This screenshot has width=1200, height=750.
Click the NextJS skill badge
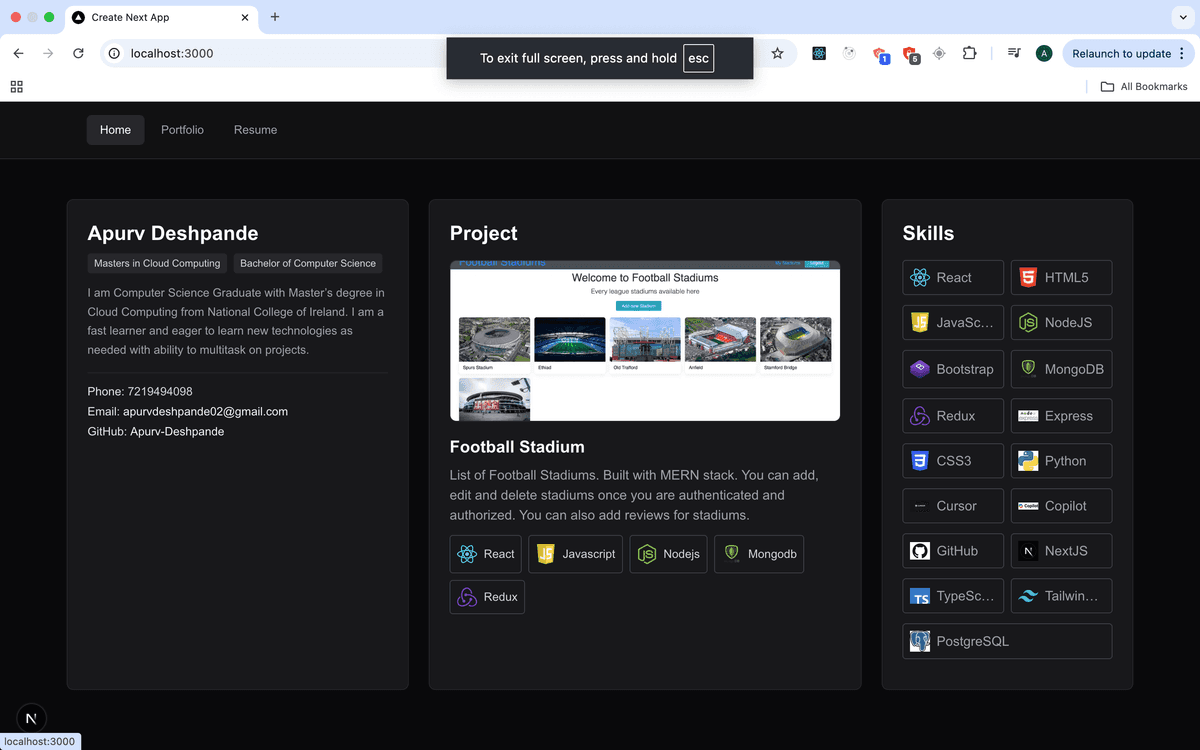[x=1061, y=551]
